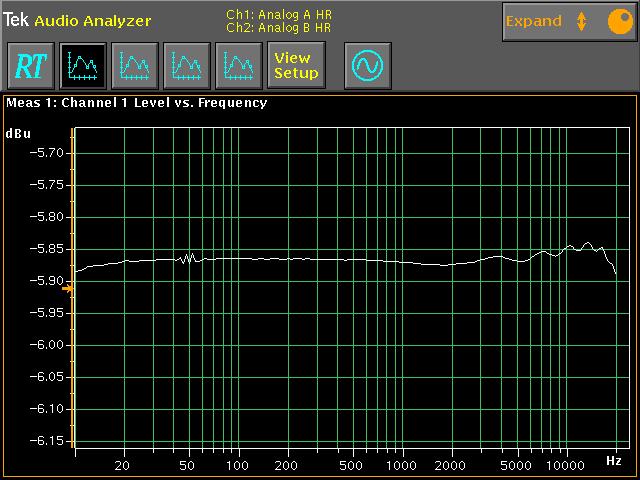The height and width of the screenshot is (480, 640).
Task: Click the -6.00 level axis label
Action: pyautogui.click(x=47, y=345)
